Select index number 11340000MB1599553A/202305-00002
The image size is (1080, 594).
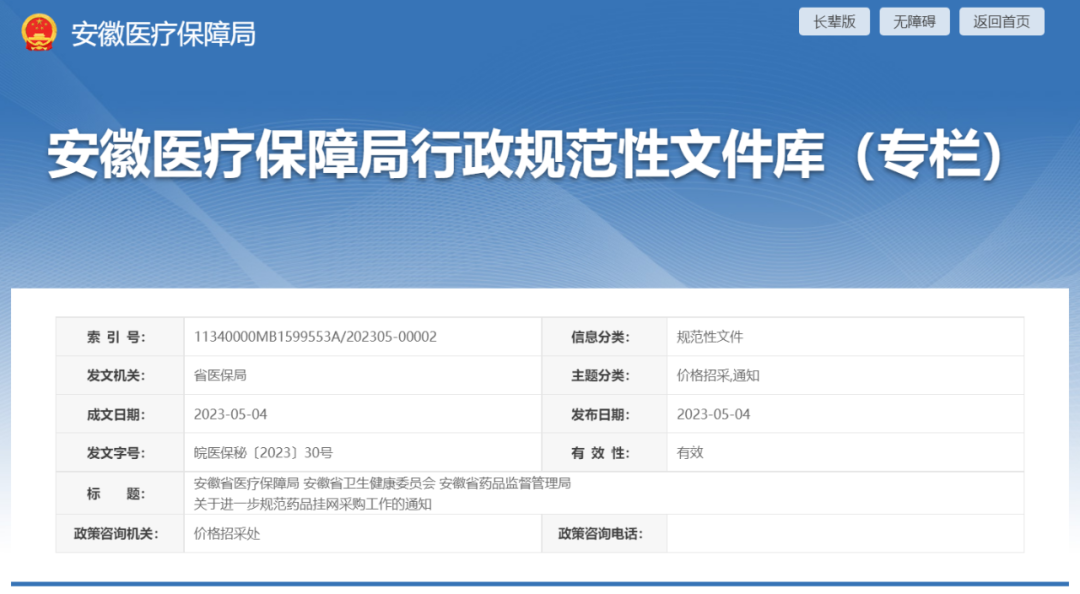[x=315, y=337]
